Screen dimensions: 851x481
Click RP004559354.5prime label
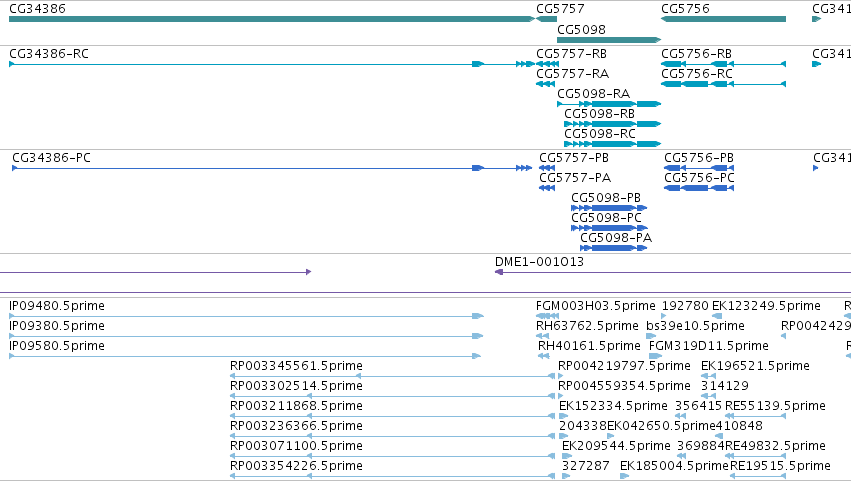(625, 387)
